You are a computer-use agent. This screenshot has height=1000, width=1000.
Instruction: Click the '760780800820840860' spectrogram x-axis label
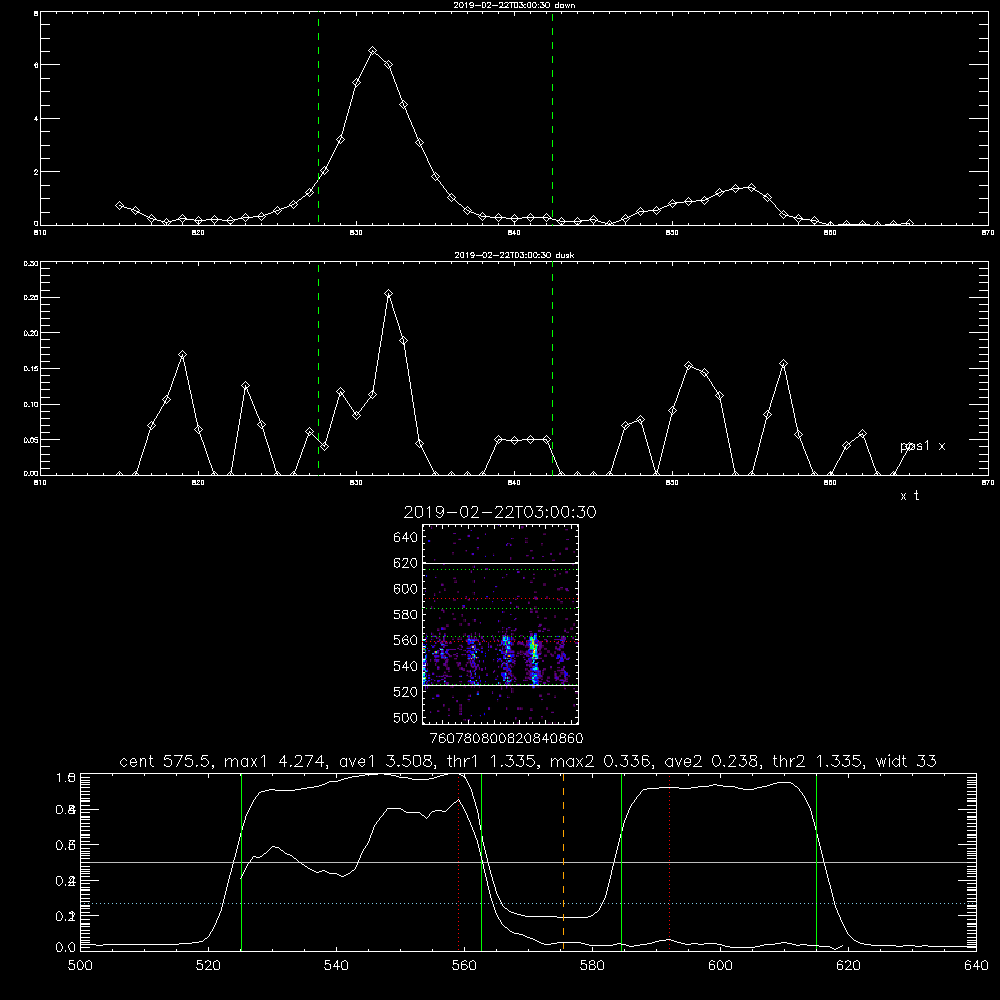pos(506,738)
